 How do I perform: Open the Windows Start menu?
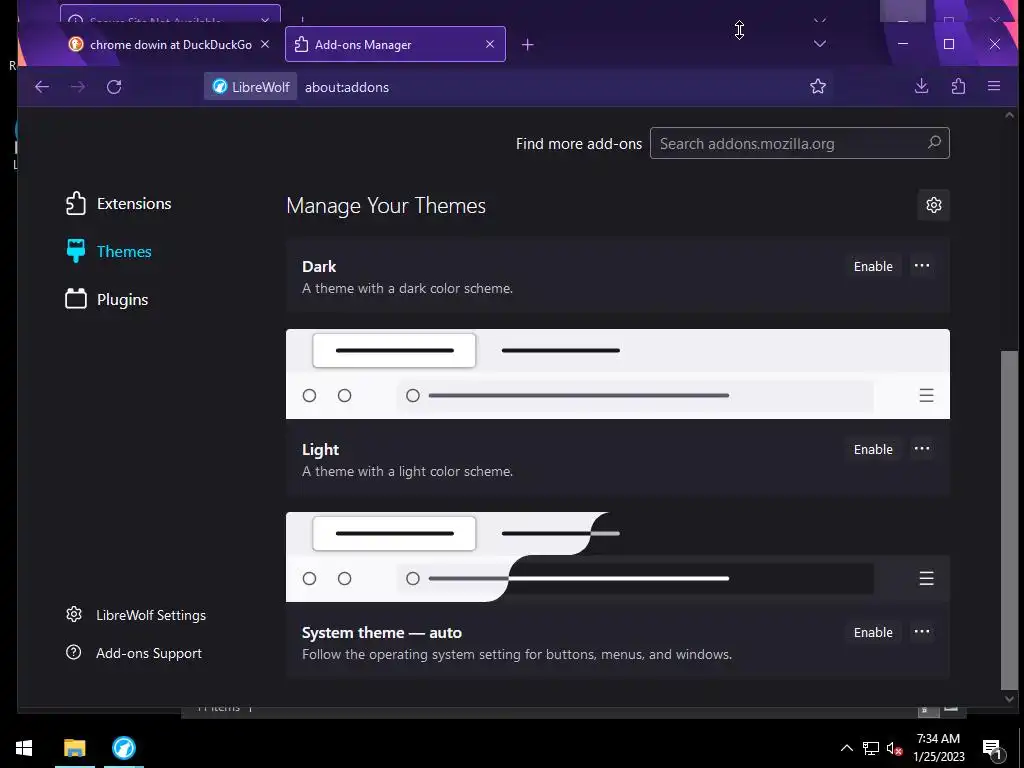[24, 748]
